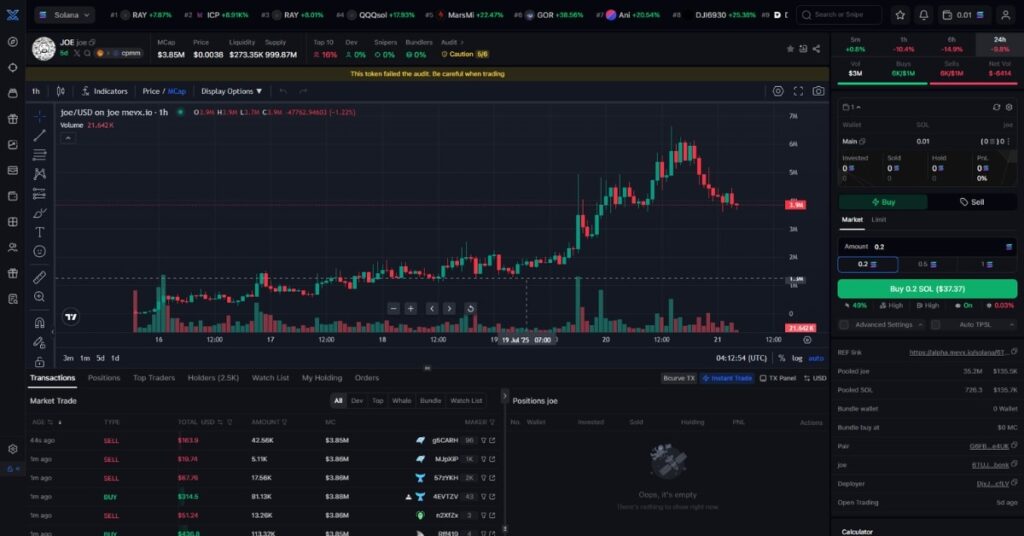1024x536 pixels.
Task: Open the 1h chart interval selector
Action: [36, 91]
